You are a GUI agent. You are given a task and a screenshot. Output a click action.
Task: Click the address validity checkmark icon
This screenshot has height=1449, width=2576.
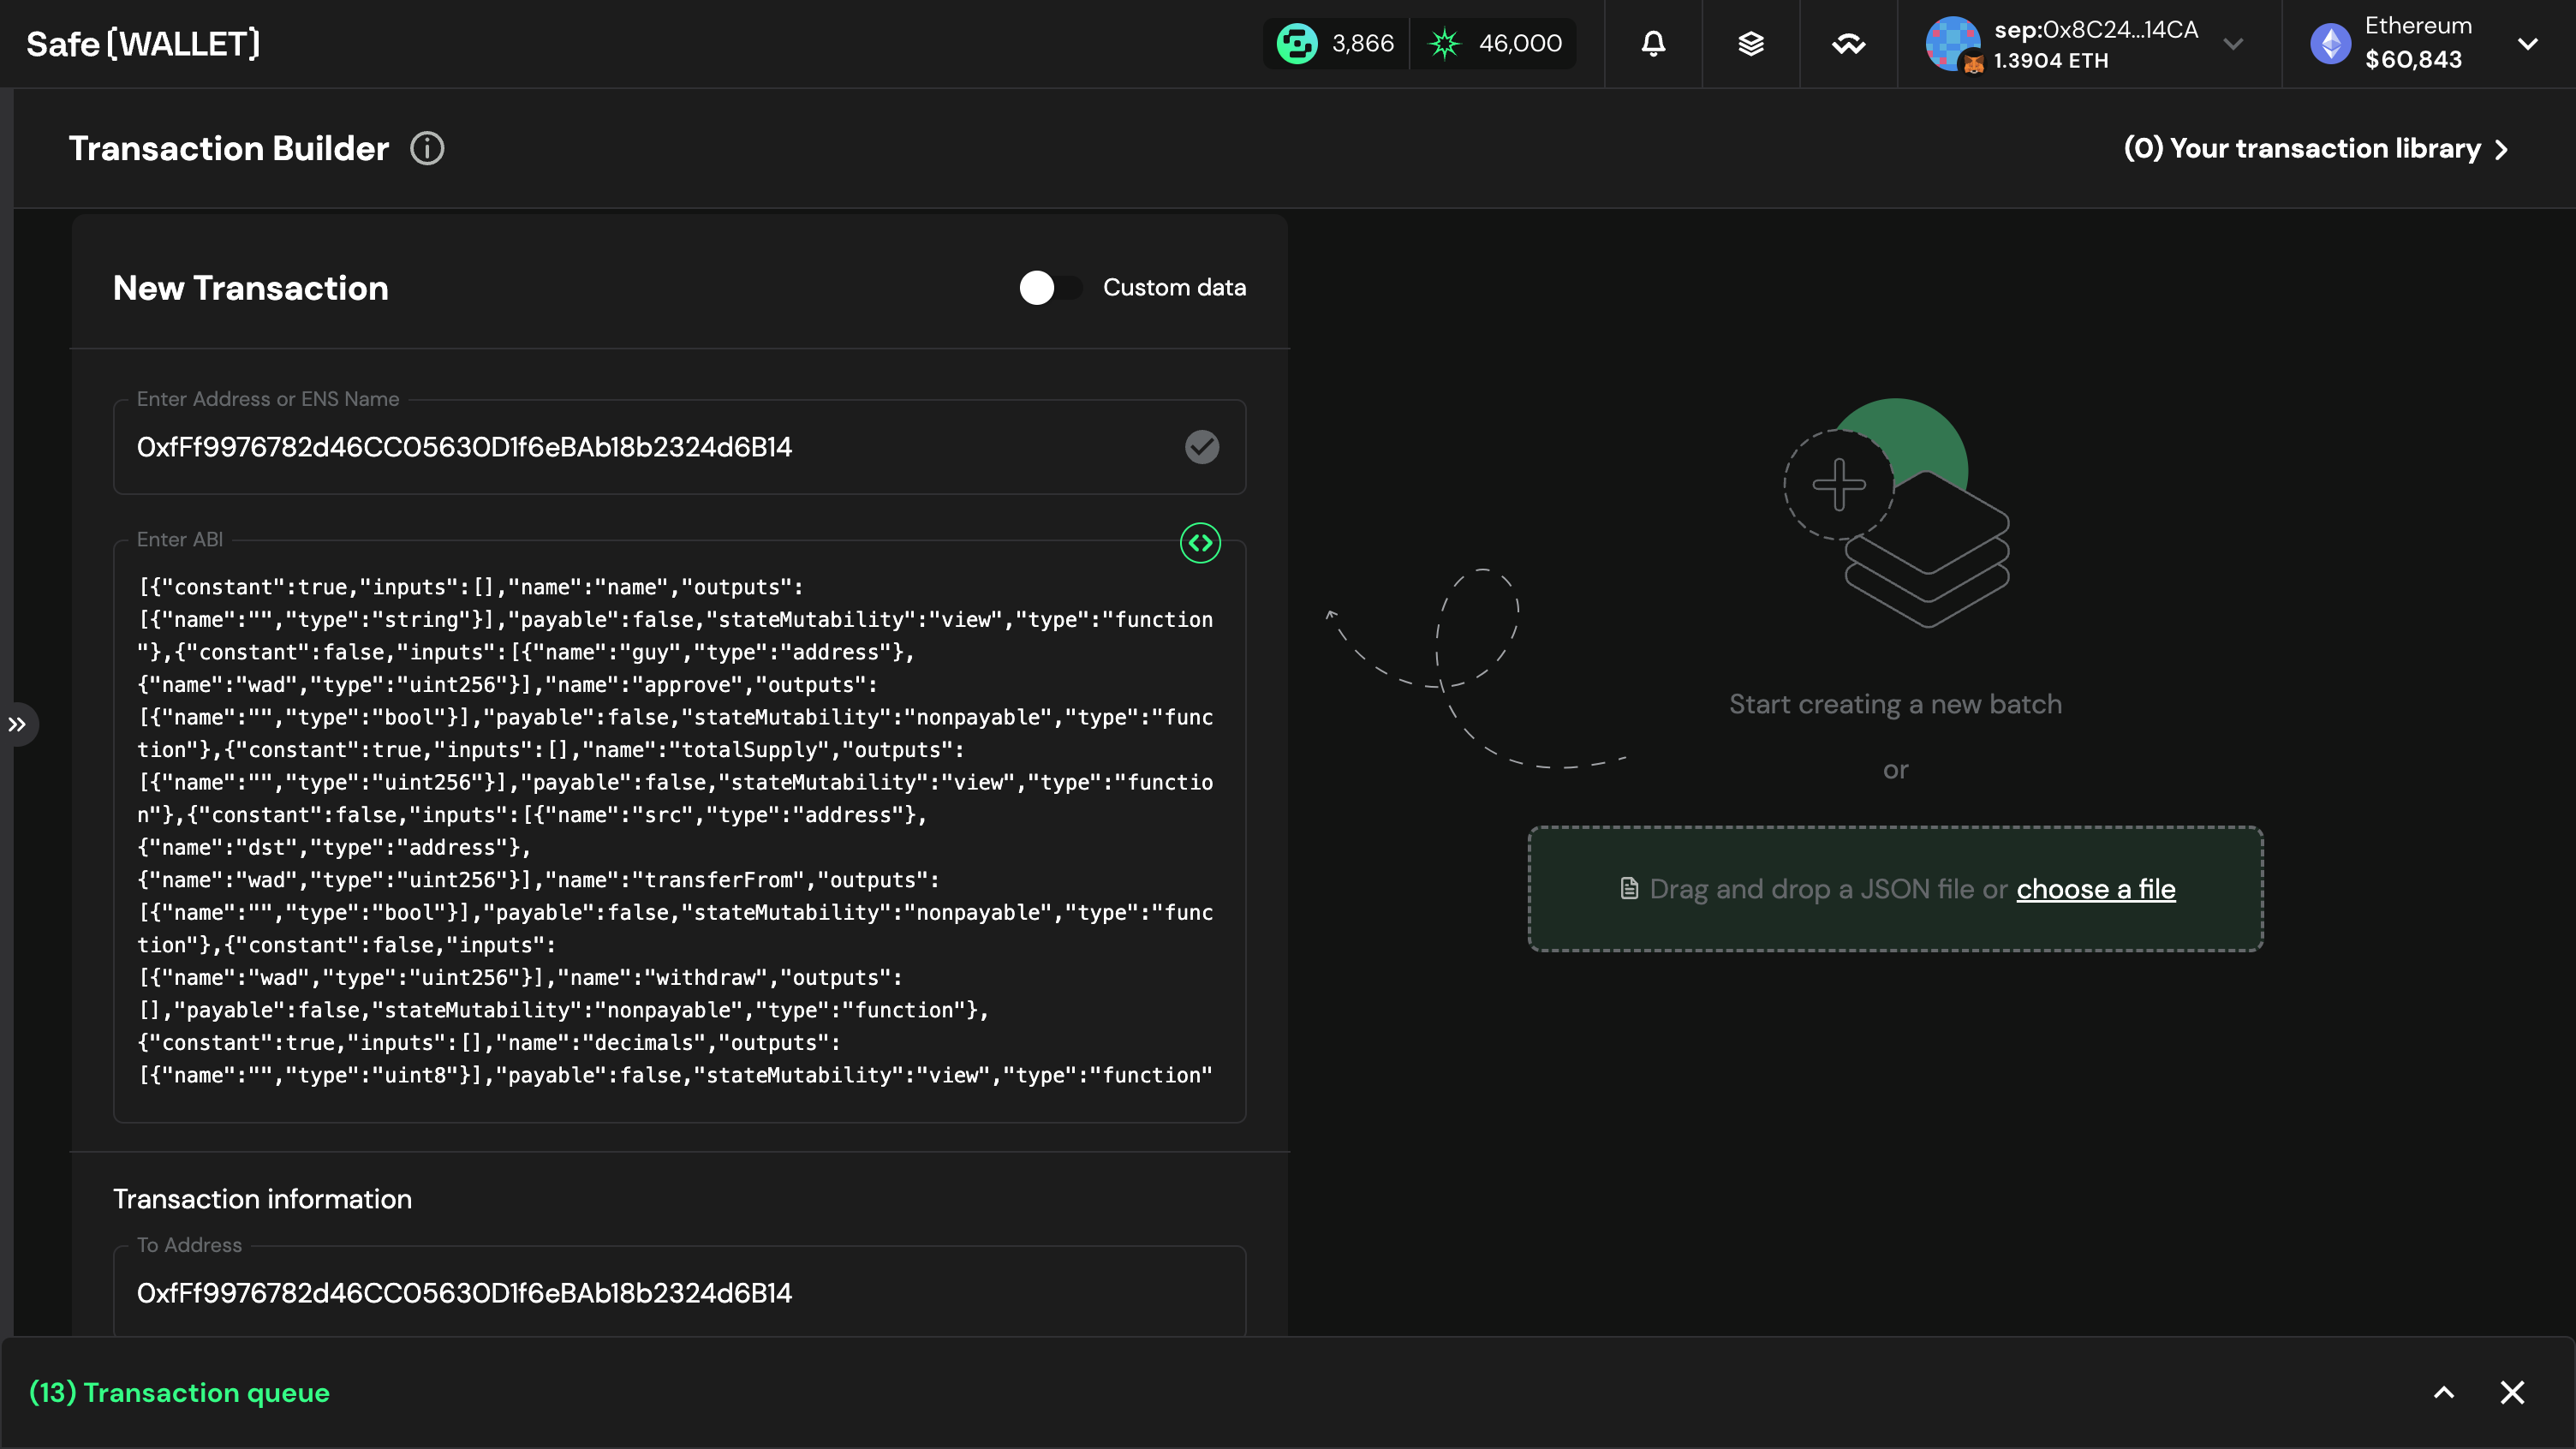[1202, 447]
